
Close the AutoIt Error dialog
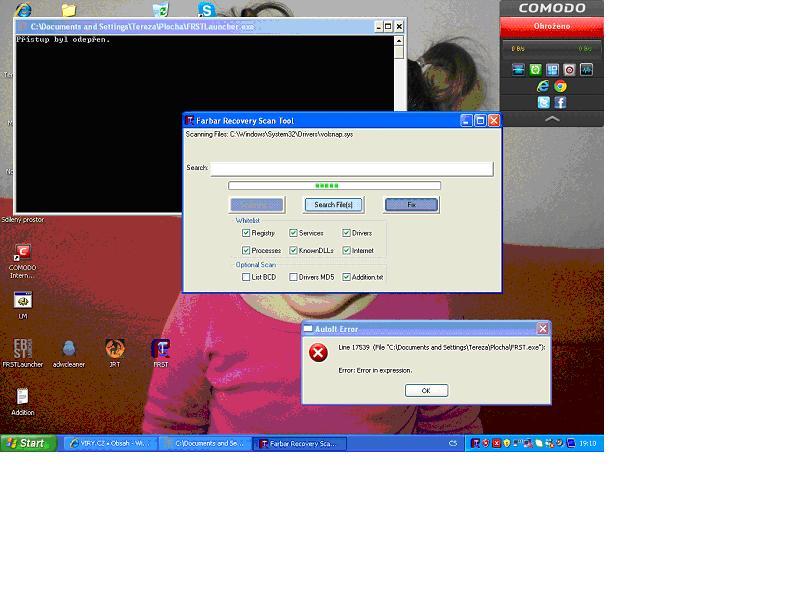point(543,329)
